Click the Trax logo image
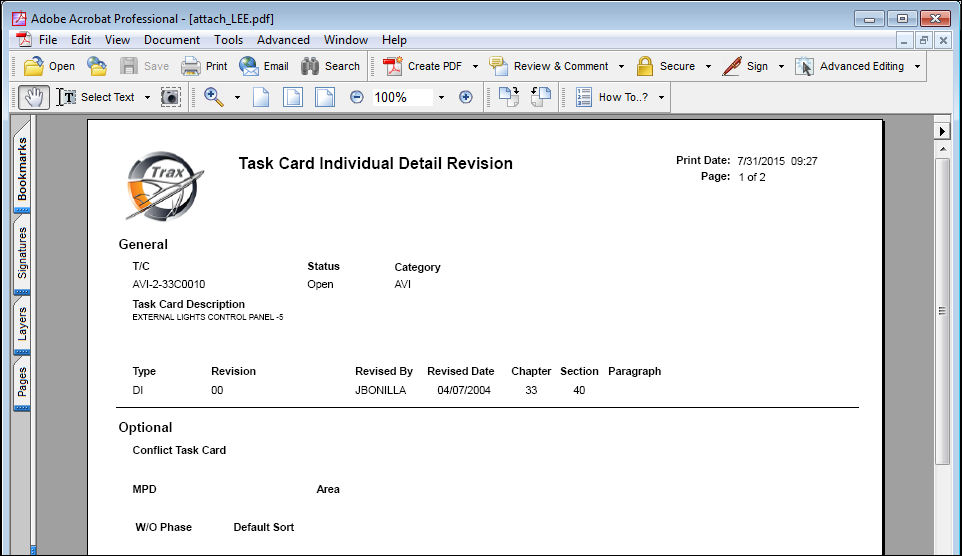The width and height of the screenshot is (962, 556). (164, 186)
